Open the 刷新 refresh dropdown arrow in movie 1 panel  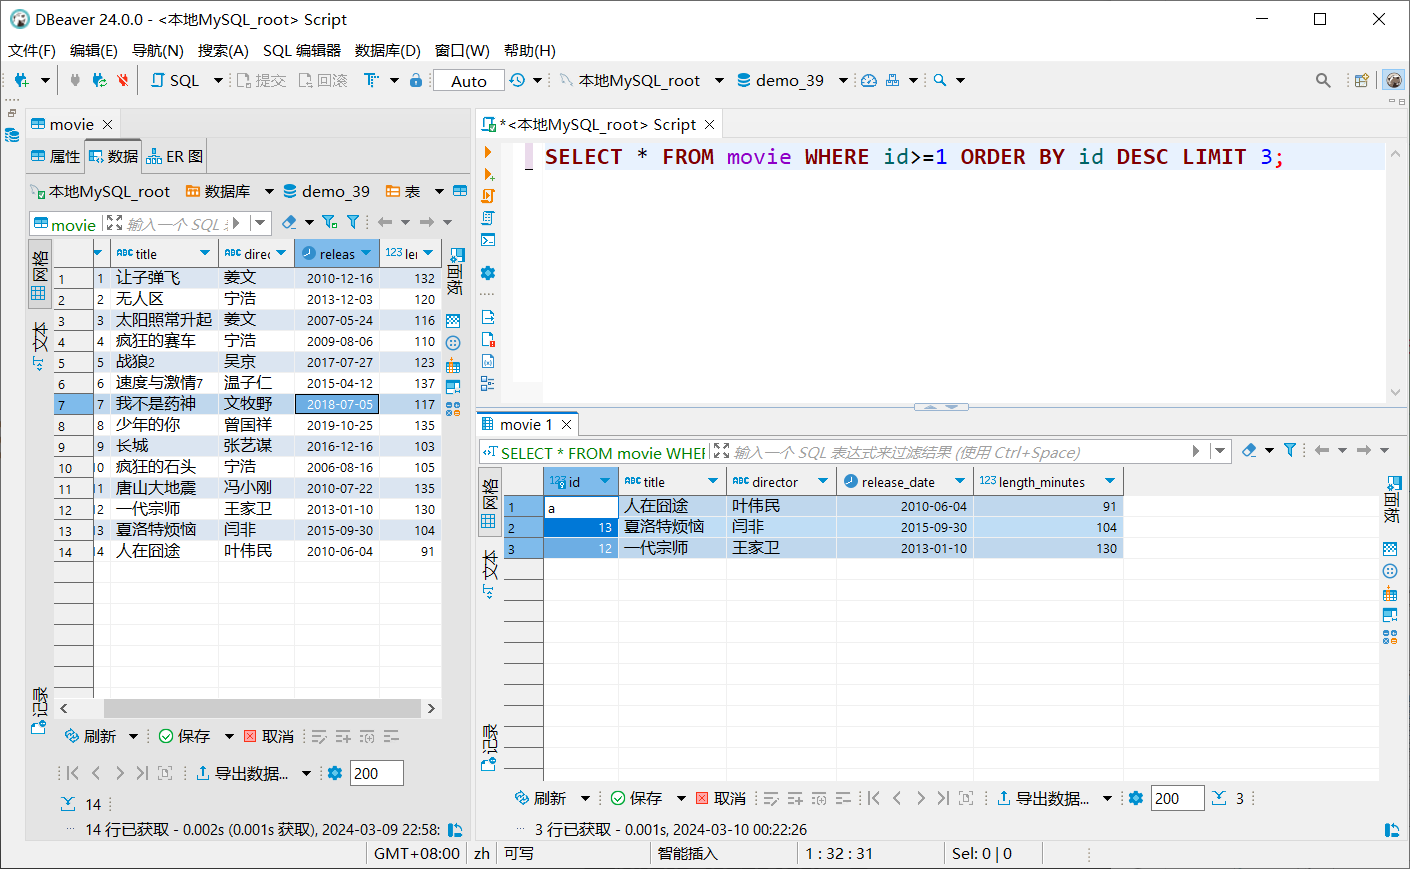pos(586,798)
